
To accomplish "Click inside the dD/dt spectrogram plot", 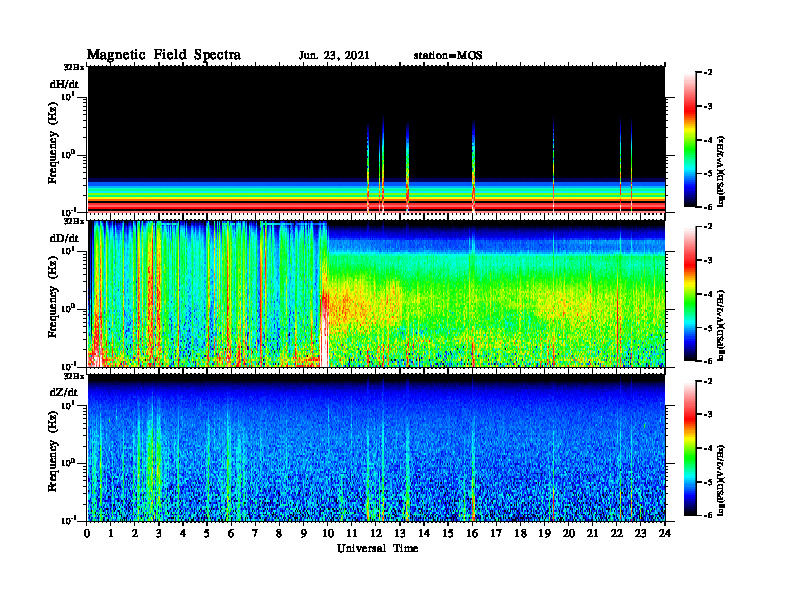I will coord(376,293).
